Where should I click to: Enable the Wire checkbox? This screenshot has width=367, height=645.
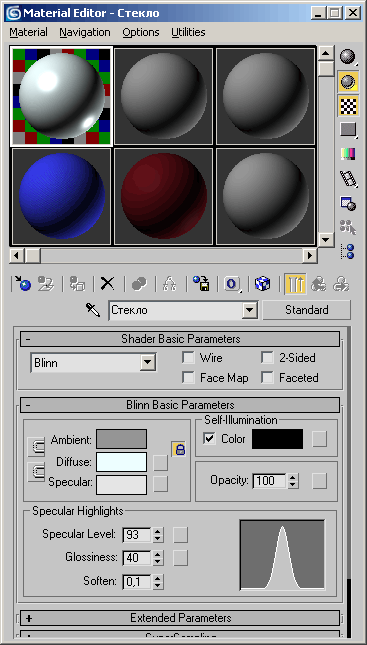(x=188, y=357)
